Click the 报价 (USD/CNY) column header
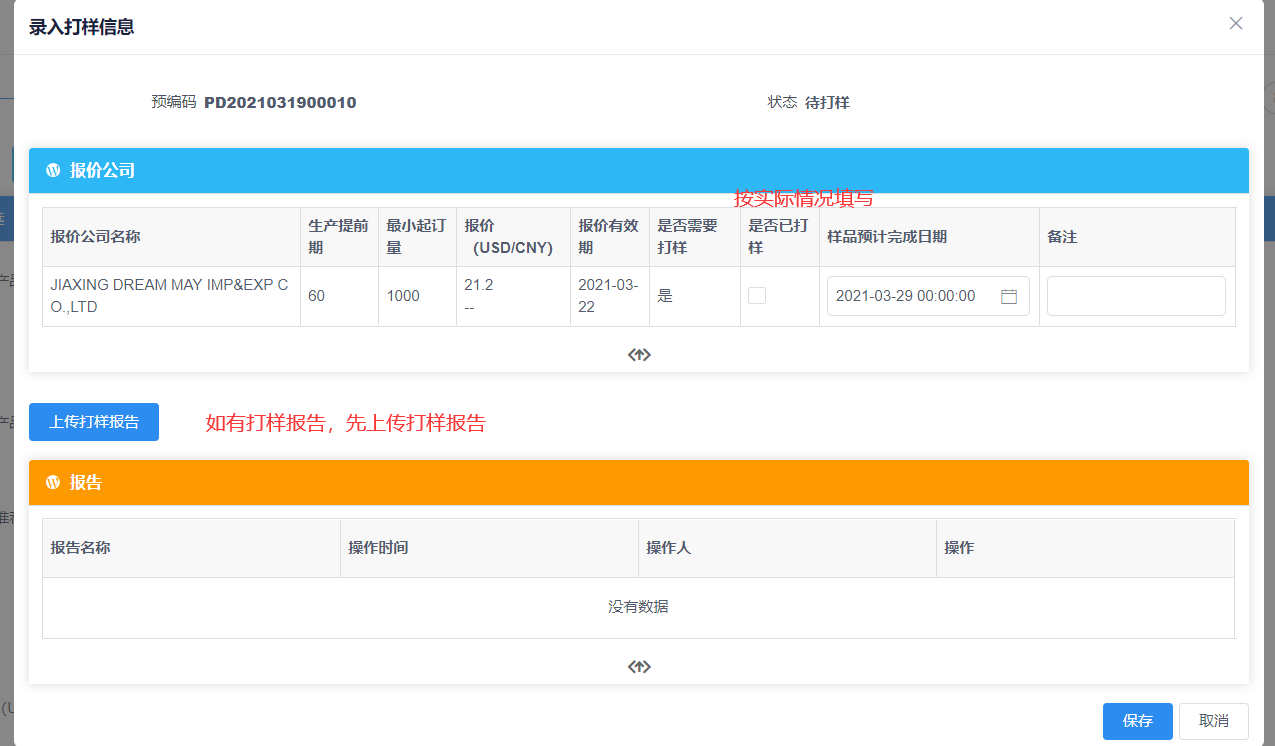This screenshot has width=1275, height=746. 513,237
